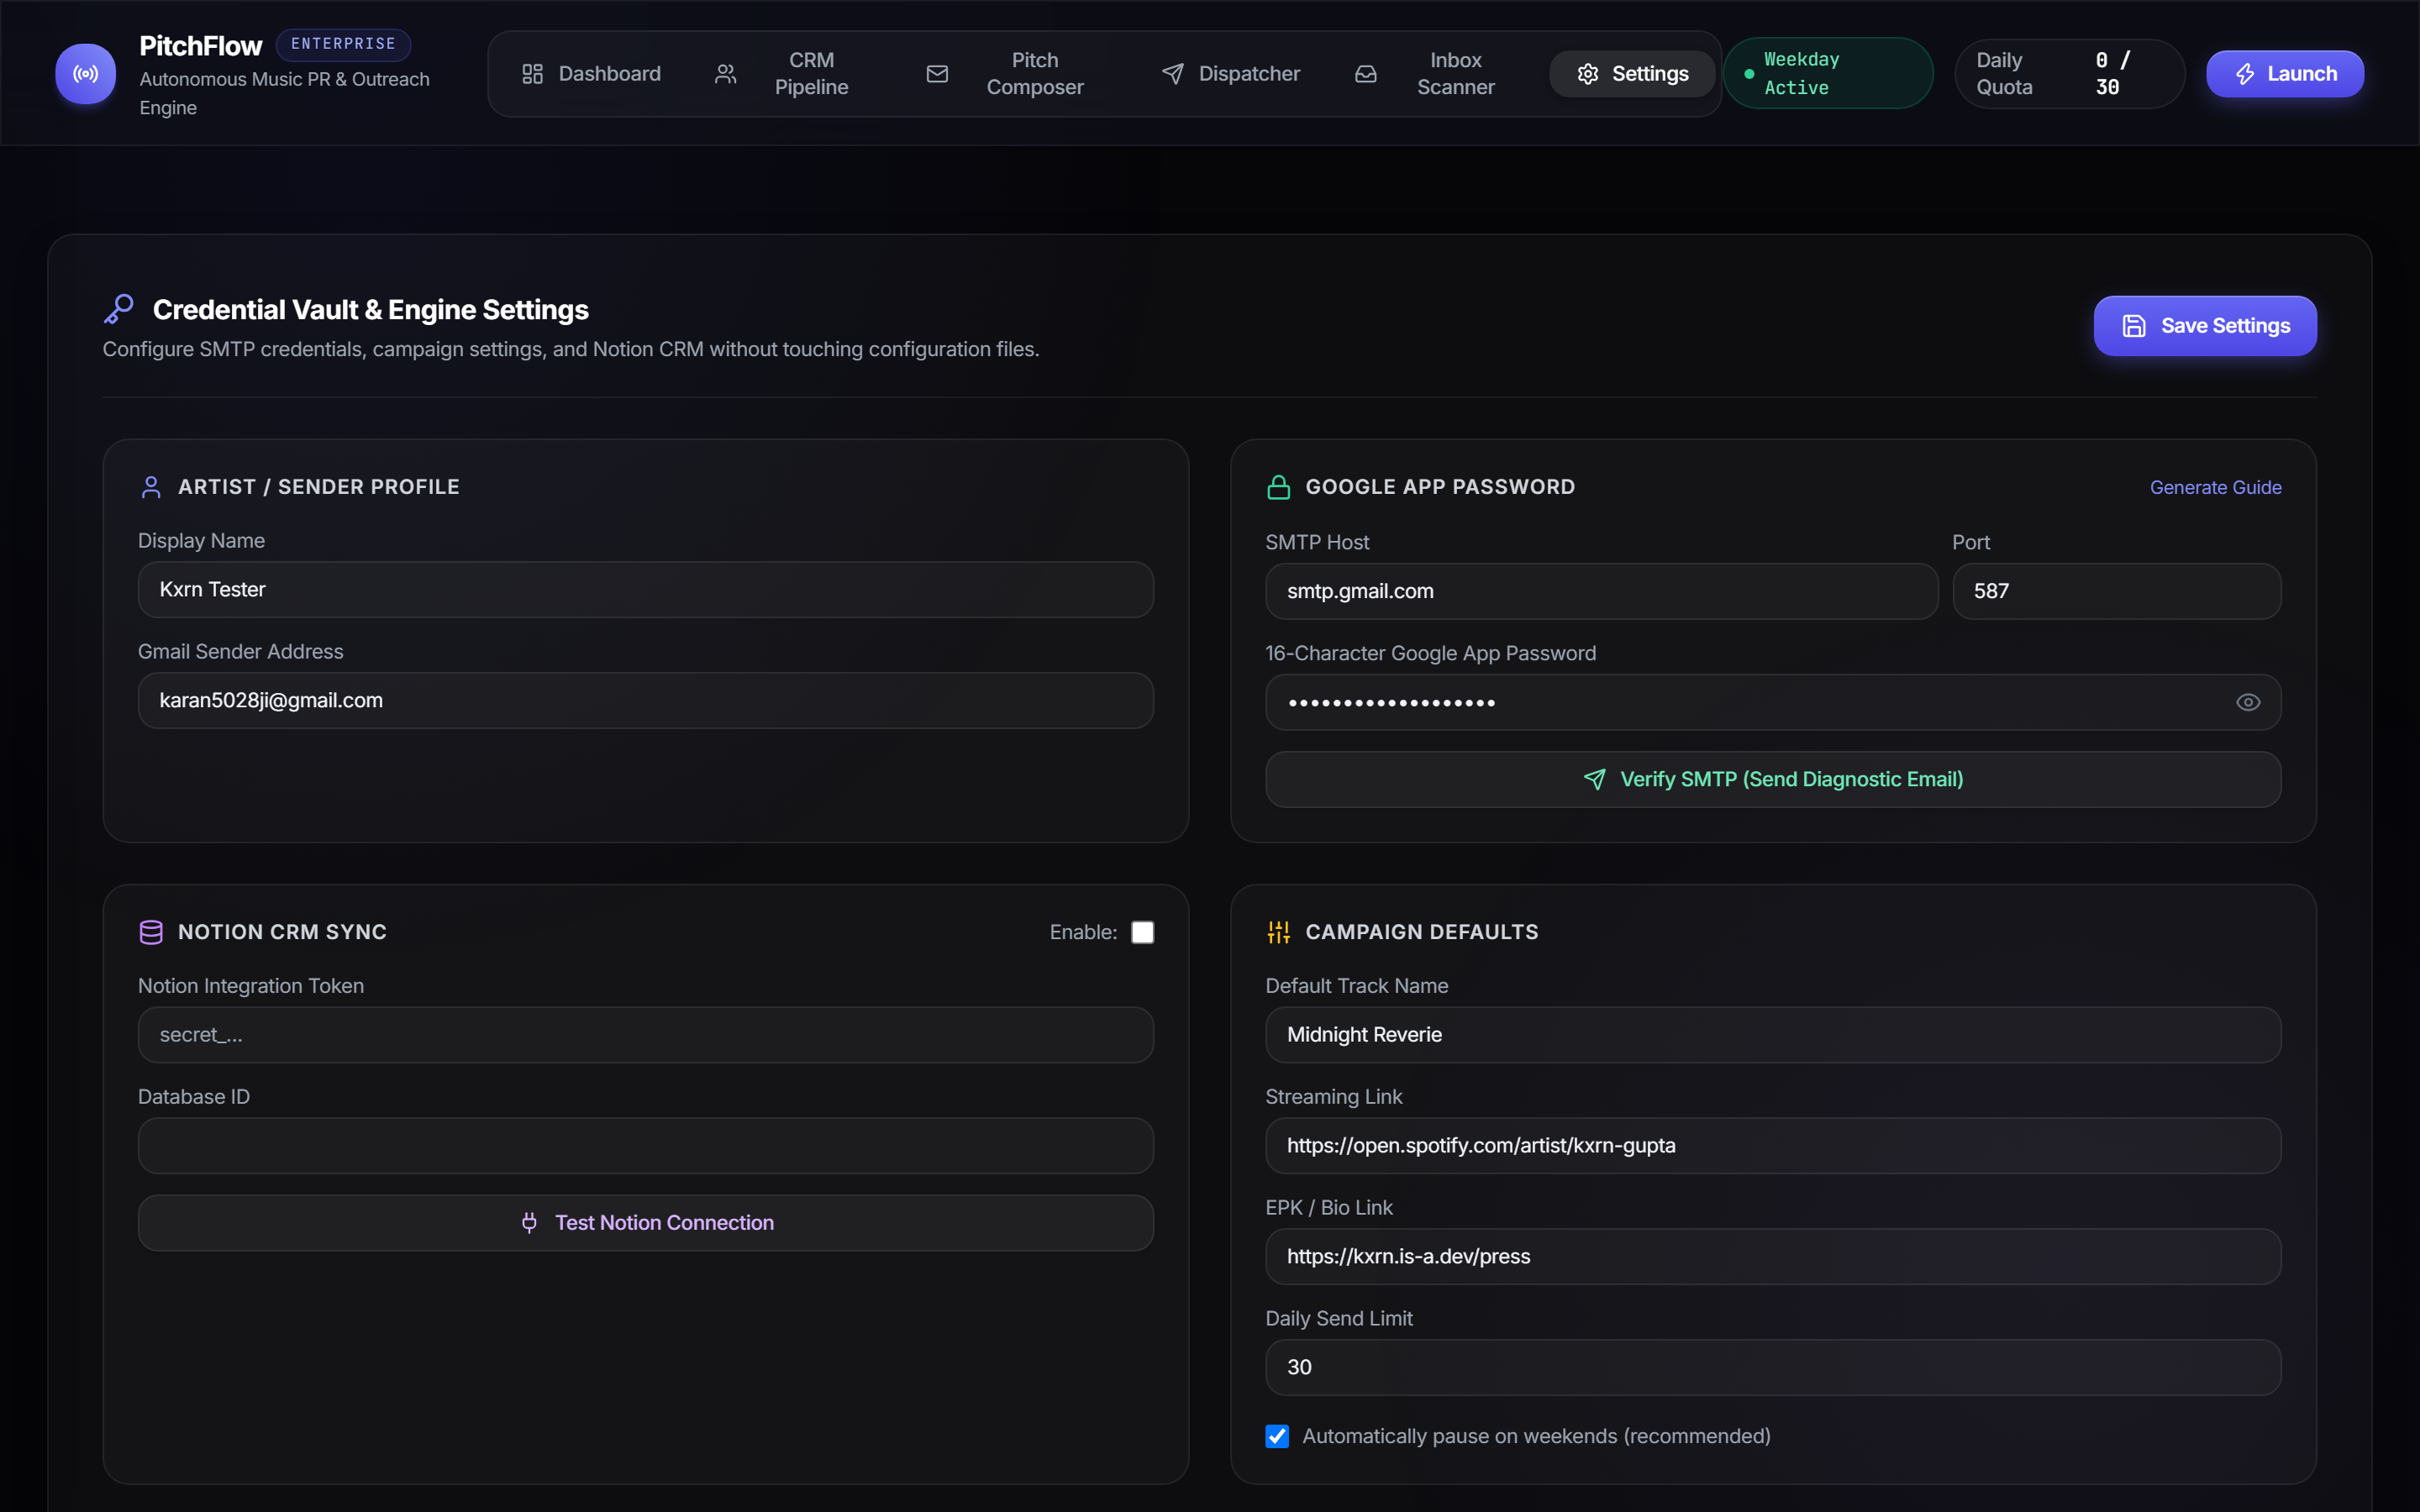
Task: Click the PitchFlow broadcast logo icon
Action: tap(86, 73)
